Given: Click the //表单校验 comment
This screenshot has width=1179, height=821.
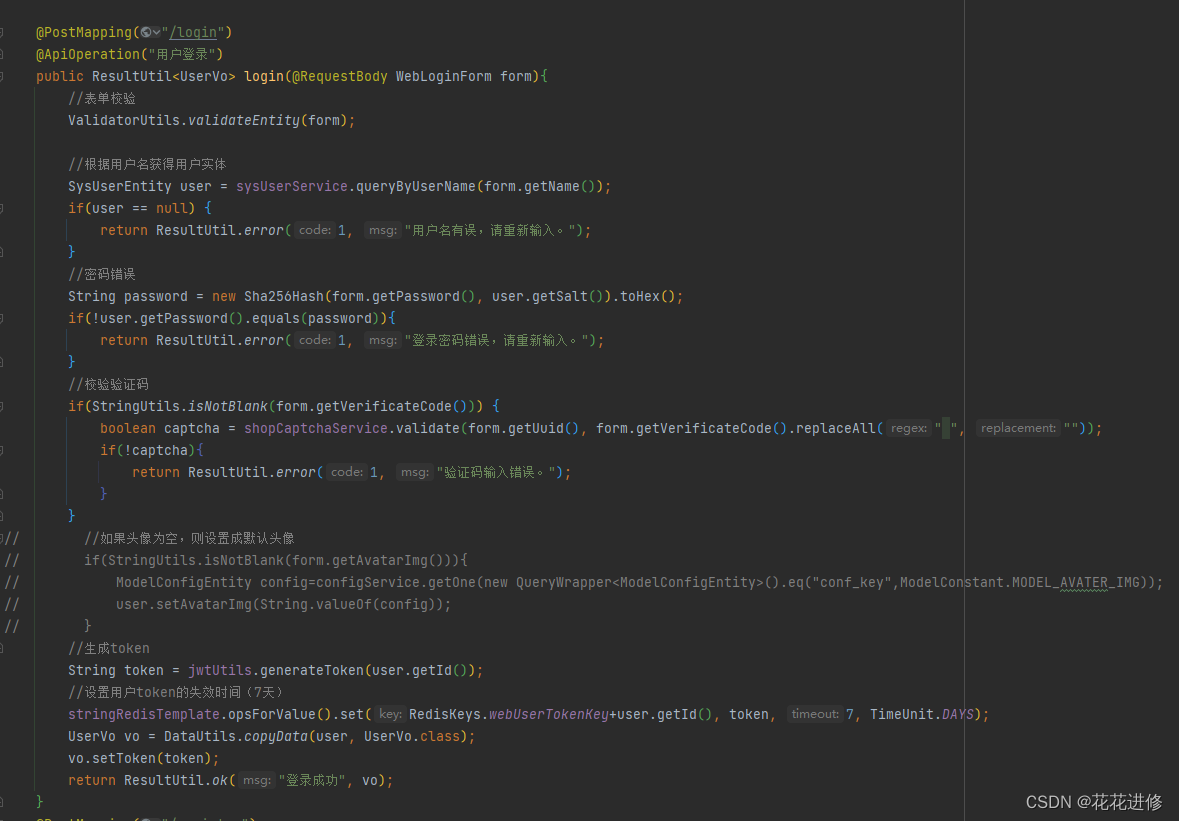Looking at the screenshot, I should [x=102, y=98].
